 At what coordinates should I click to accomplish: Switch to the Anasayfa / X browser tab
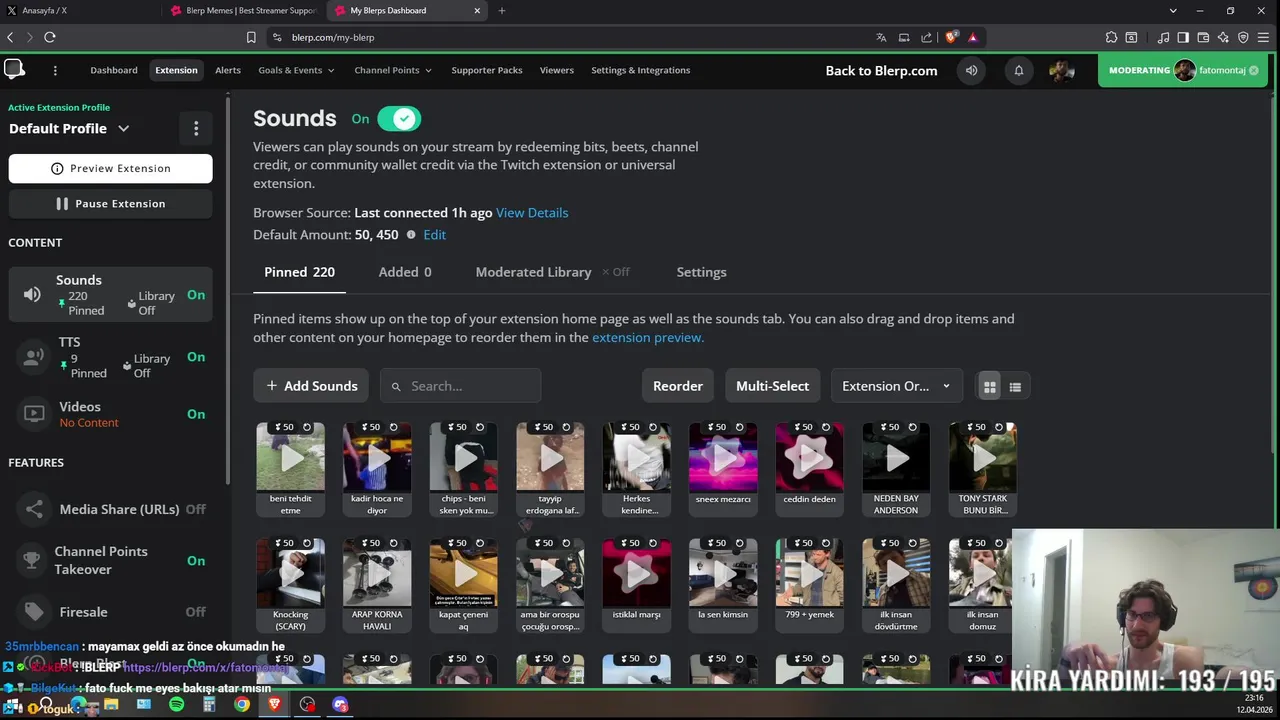(x=80, y=11)
